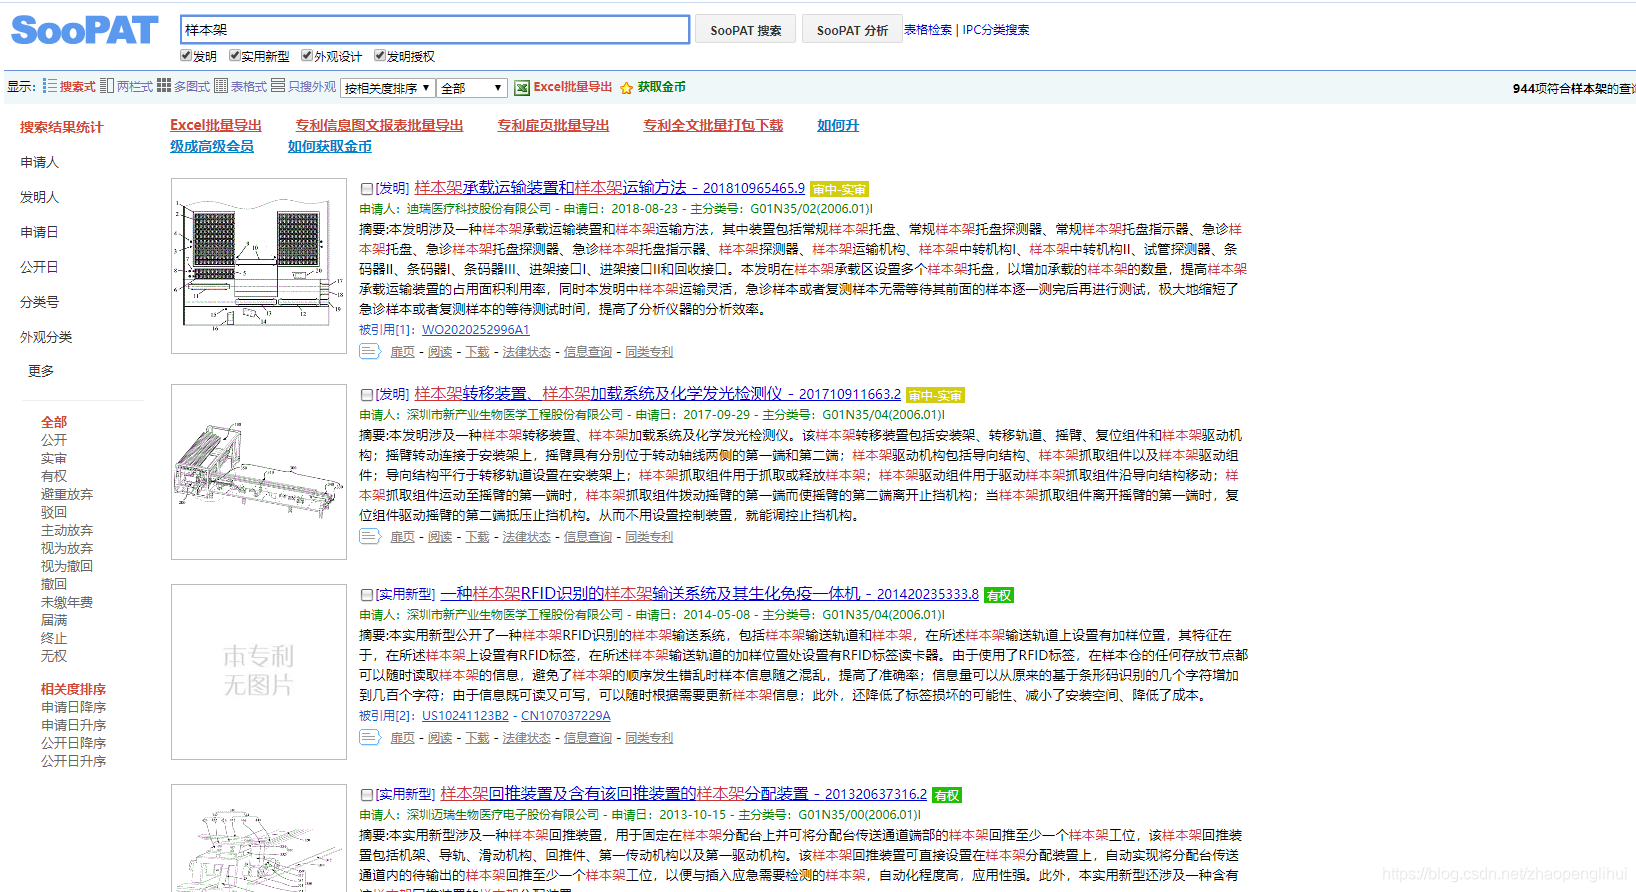This screenshot has width=1636, height=892.
Task: Open cited patent WO2020252996A1
Action: [x=476, y=330]
